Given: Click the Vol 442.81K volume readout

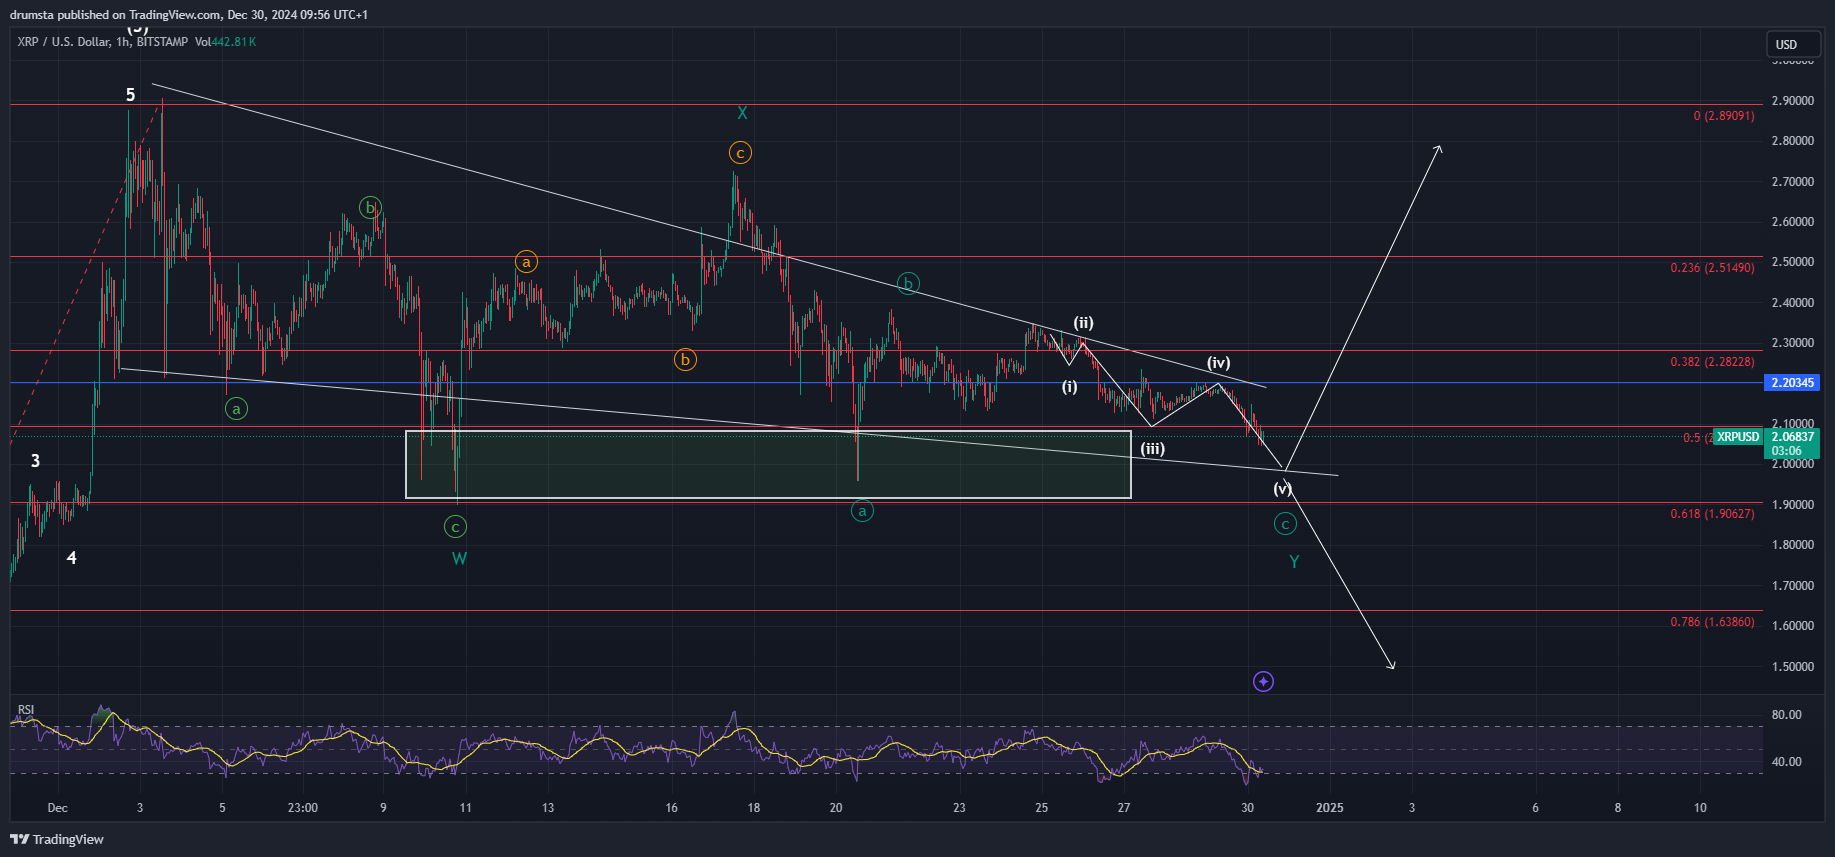Looking at the screenshot, I should pos(225,42).
